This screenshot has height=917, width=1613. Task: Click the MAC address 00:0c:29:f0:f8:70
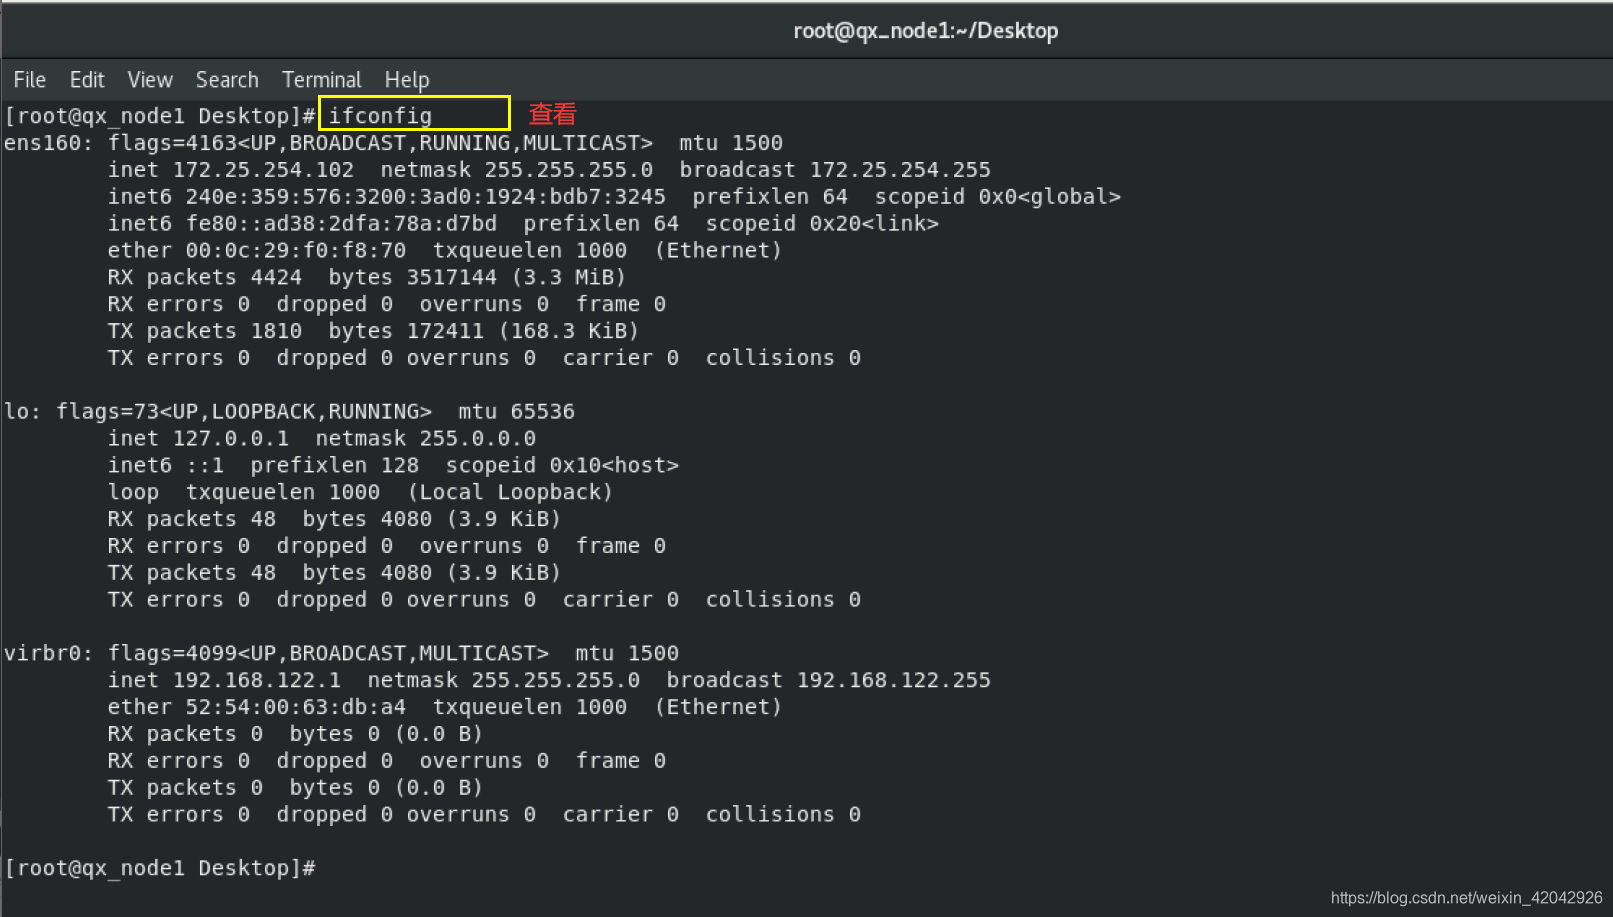tap(296, 251)
